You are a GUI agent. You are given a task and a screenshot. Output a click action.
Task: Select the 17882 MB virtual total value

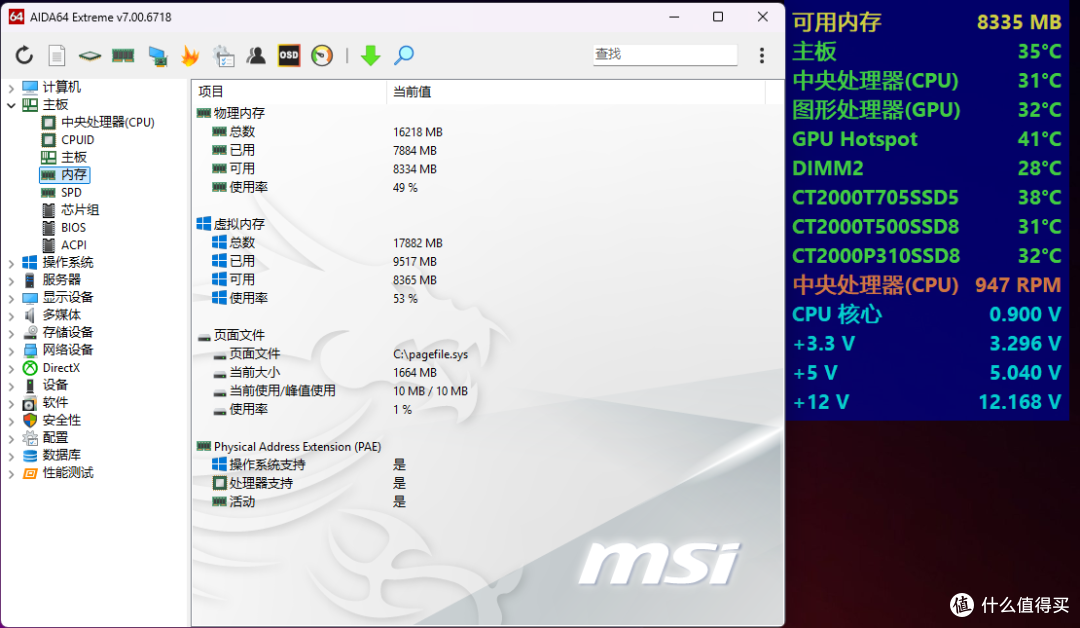[417, 243]
